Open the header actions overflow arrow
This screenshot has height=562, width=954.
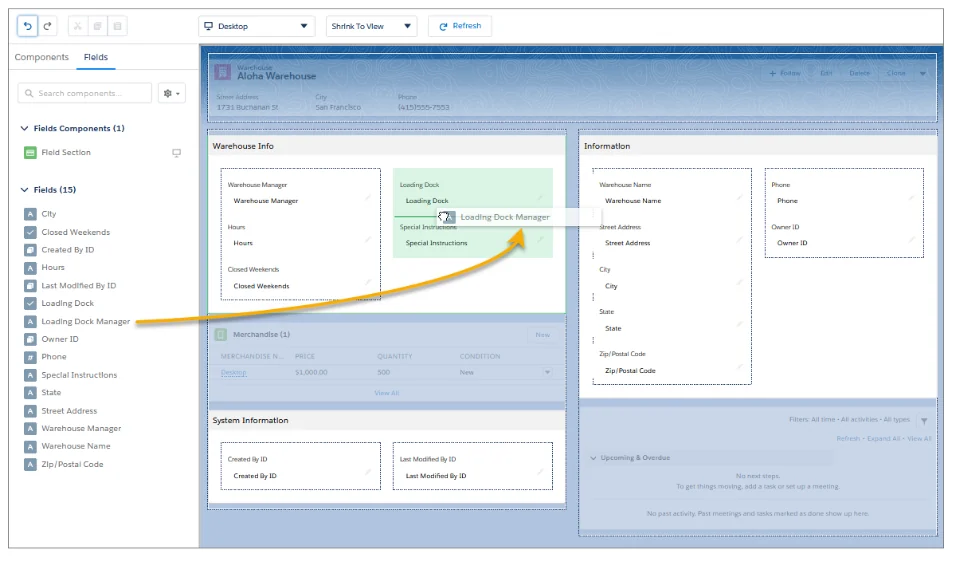tap(923, 74)
